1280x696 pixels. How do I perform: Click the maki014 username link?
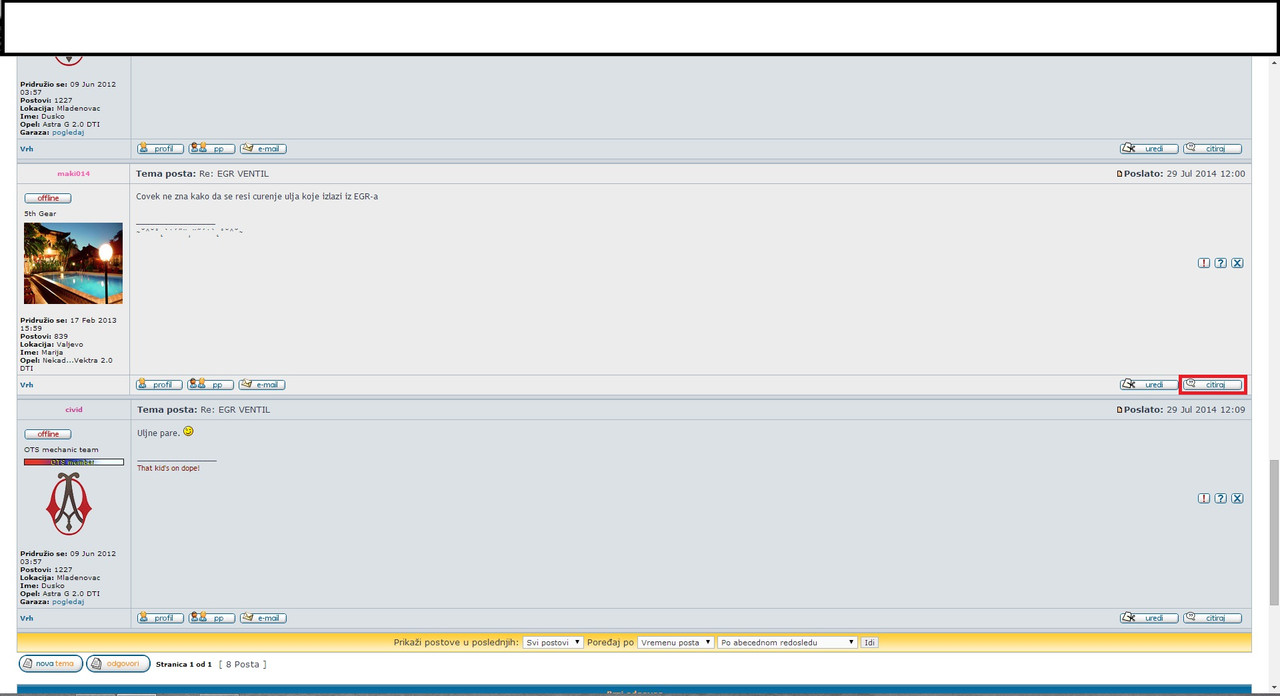[73, 174]
